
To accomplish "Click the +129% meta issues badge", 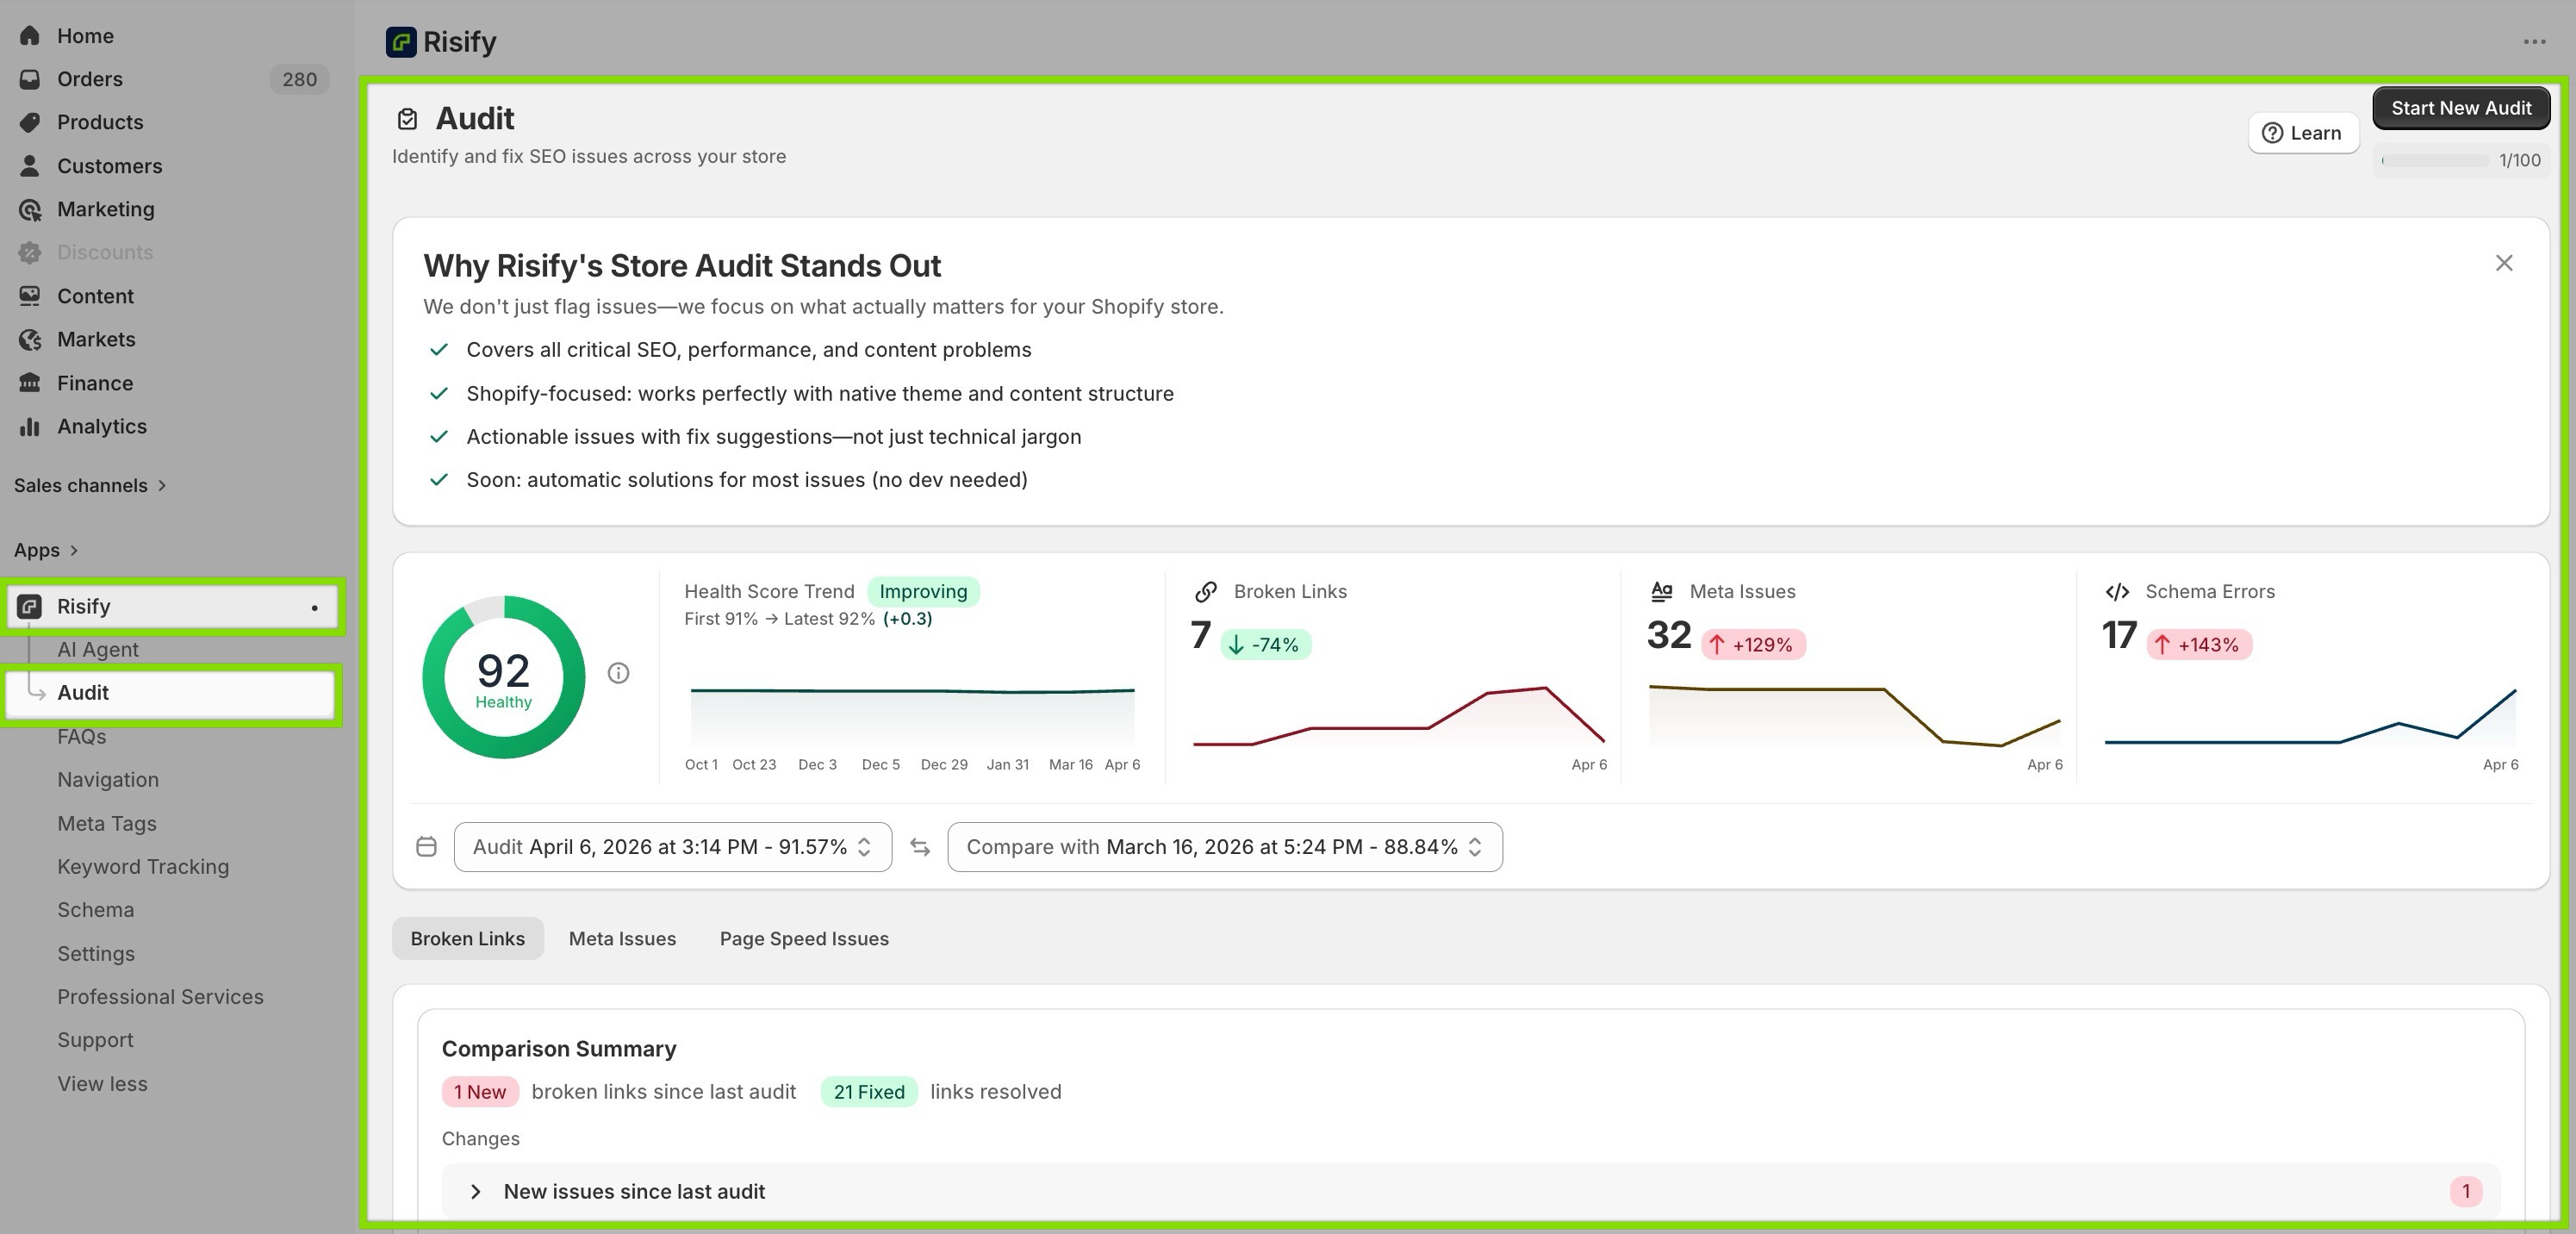I will click(1753, 645).
